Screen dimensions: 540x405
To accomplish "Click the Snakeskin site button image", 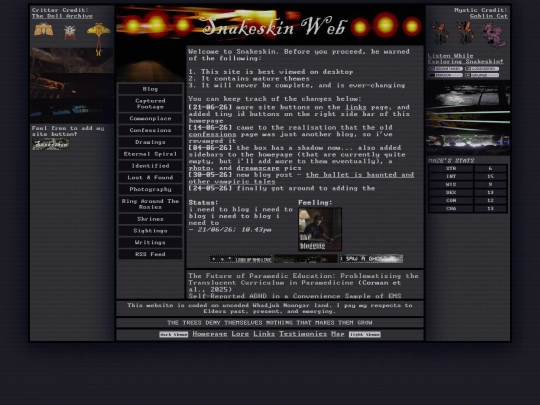I will point(51,144).
